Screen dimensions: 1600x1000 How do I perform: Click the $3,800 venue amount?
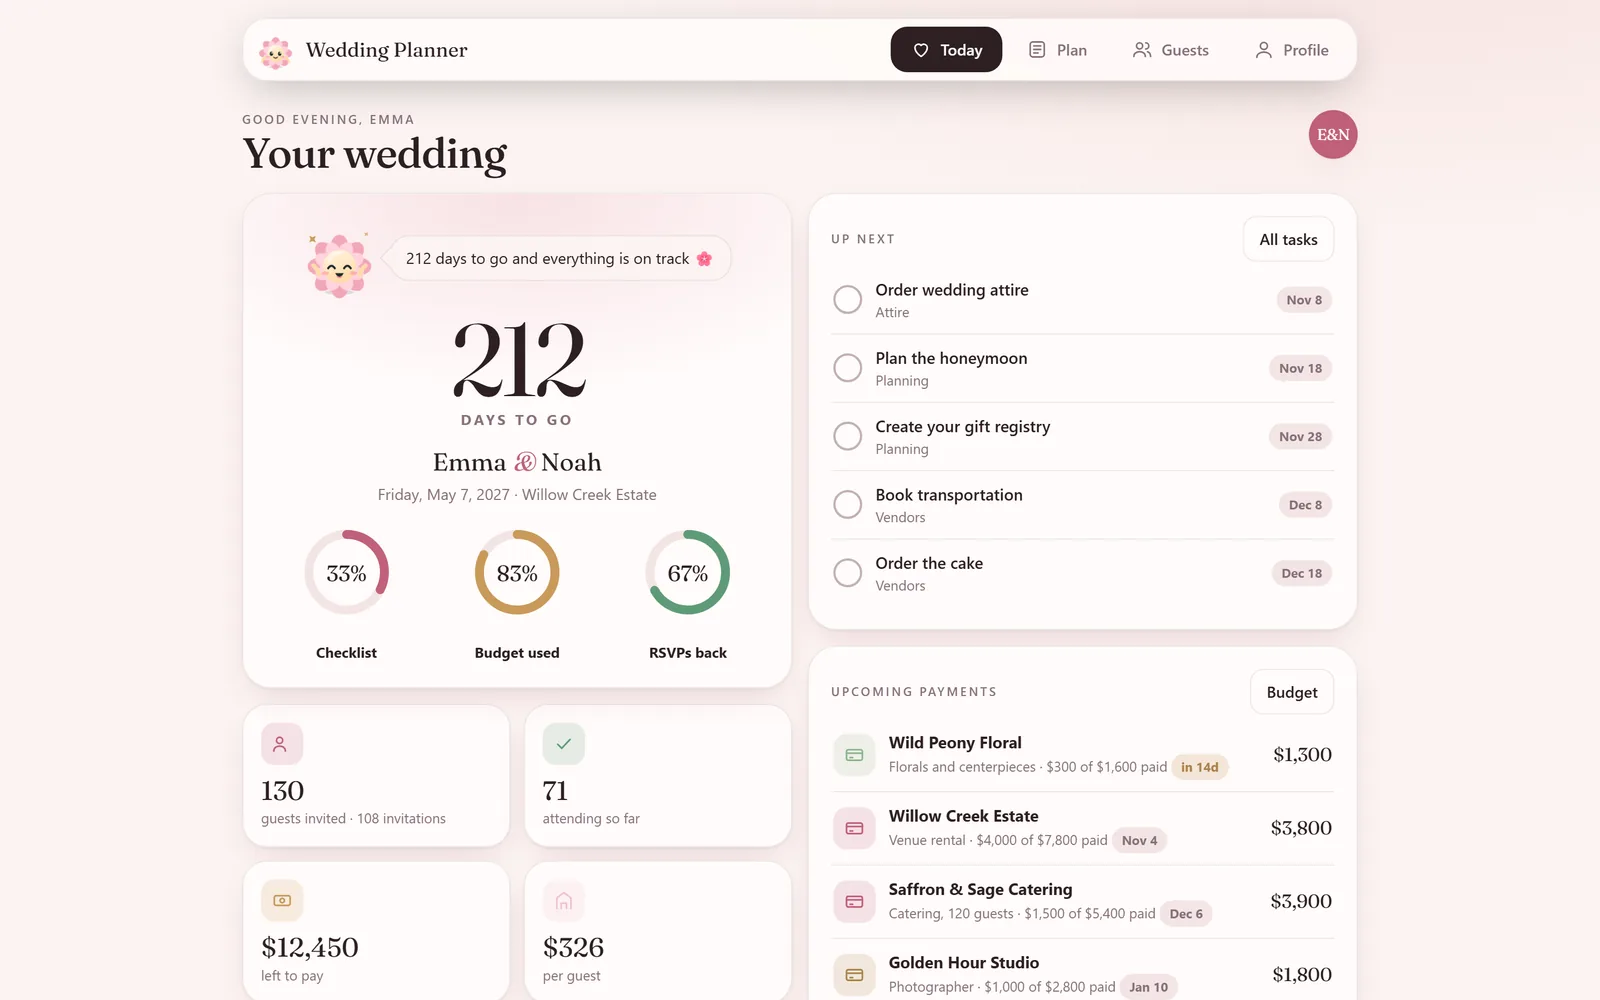[x=1301, y=828]
